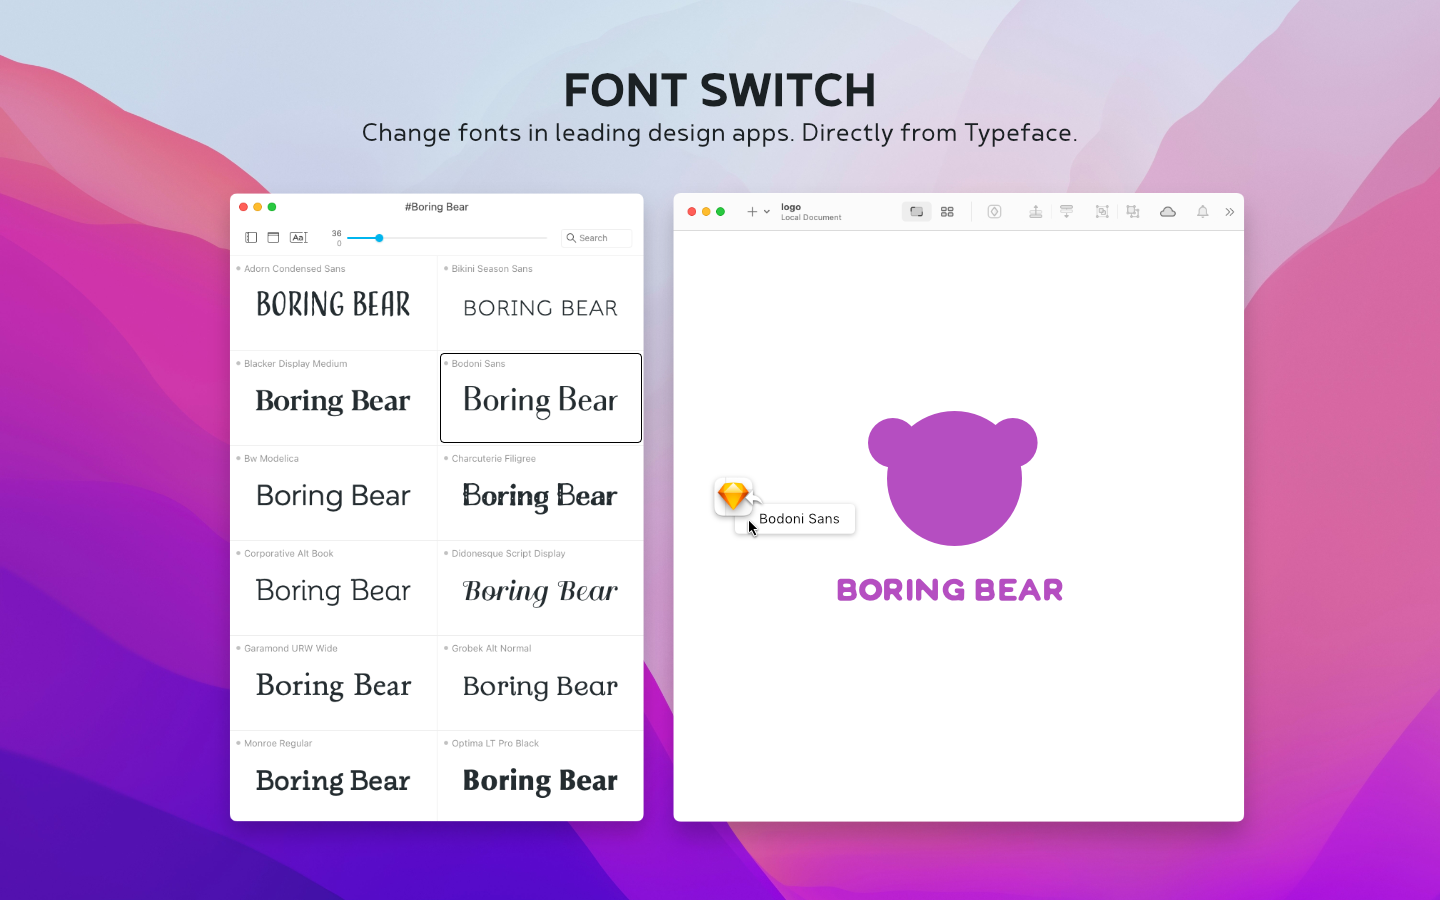Click the magnifier icon in the Search field
The width and height of the screenshot is (1440, 900).
[570, 238]
